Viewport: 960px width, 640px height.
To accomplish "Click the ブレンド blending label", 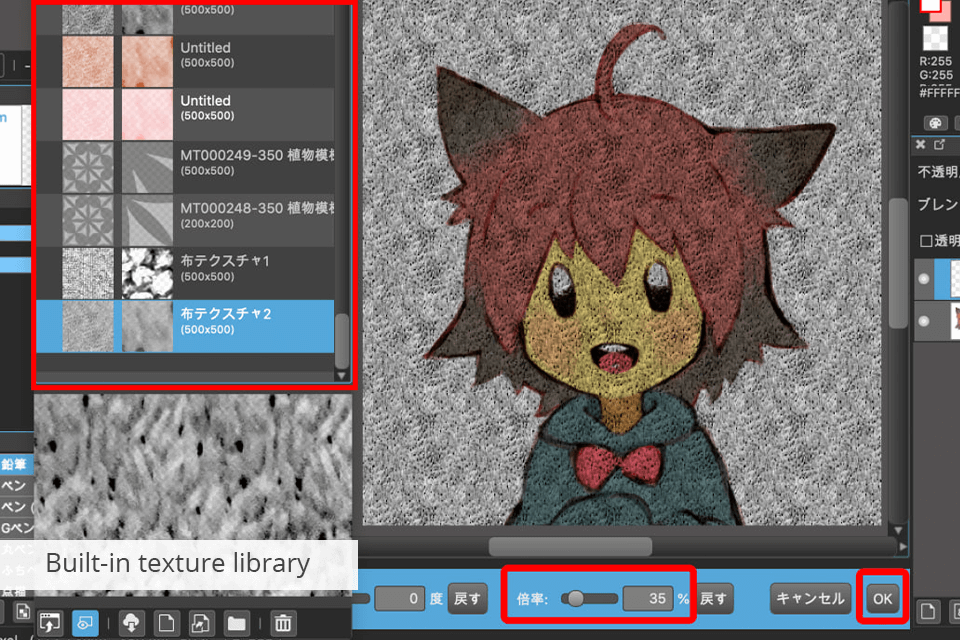I will (x=937, y=204).
